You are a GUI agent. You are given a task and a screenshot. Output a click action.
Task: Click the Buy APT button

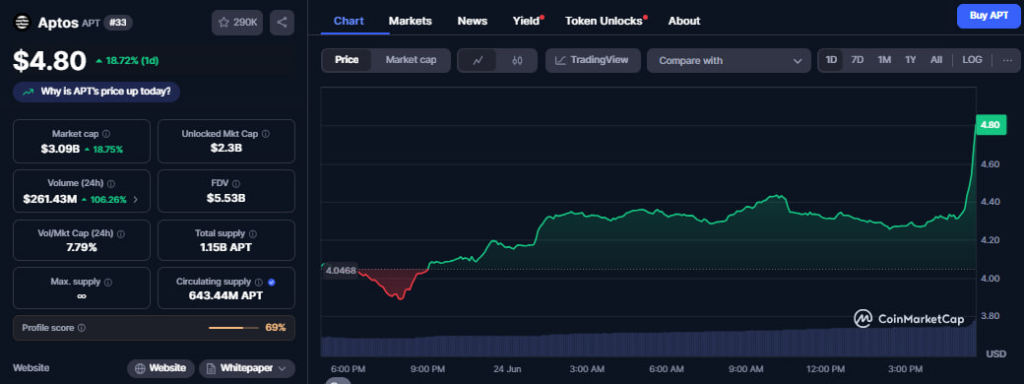tap(988, 16)
